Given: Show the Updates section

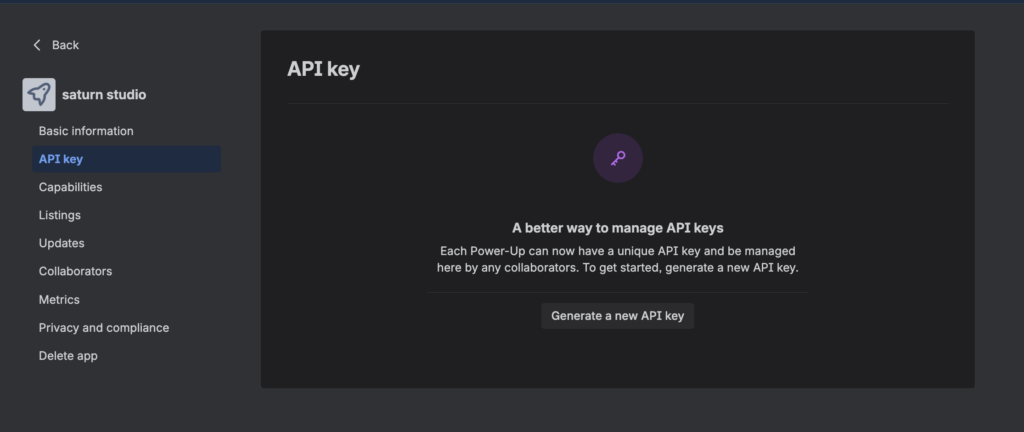Looking at the screenshot, I should (61, 243).
